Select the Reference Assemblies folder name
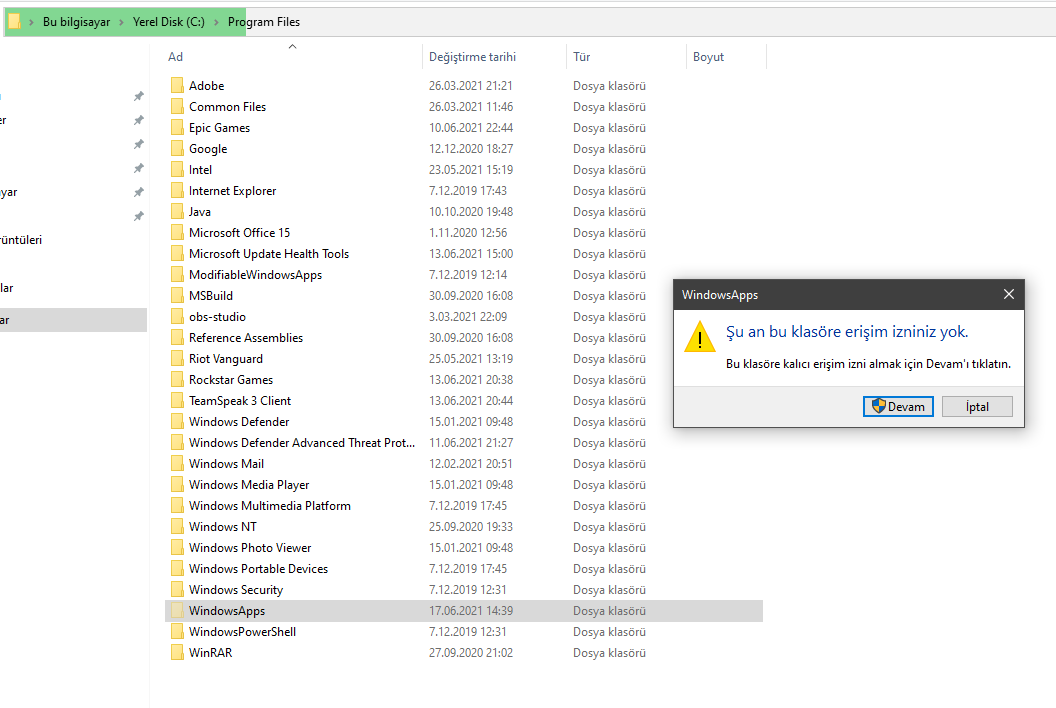This screenshot has width=1056, height=708. click(246, 337)
